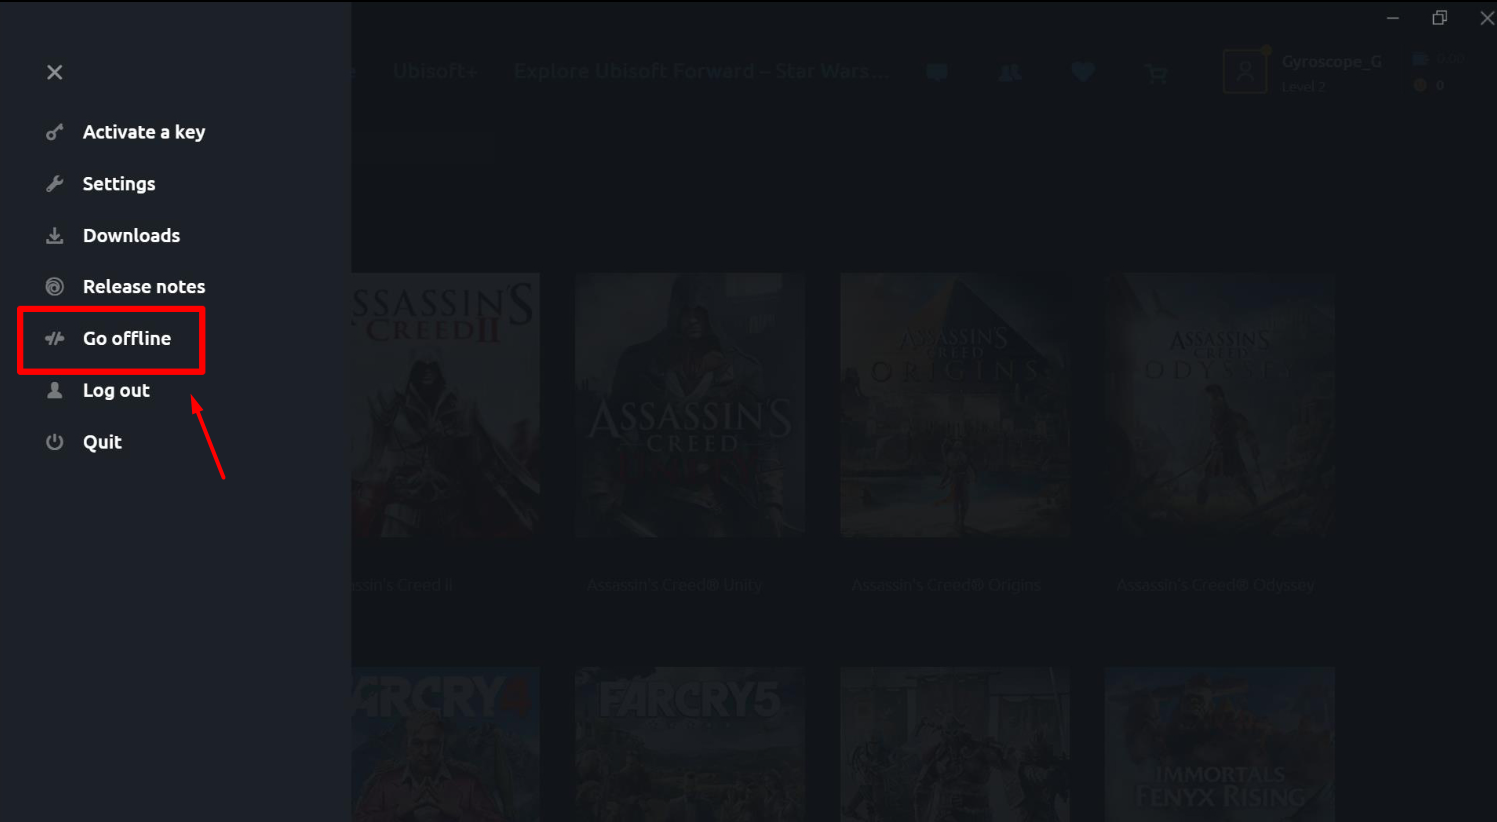Viewport: 1497px width, 822px height.
Task: Click the key icon beside Activate a key
Action: 55,132
